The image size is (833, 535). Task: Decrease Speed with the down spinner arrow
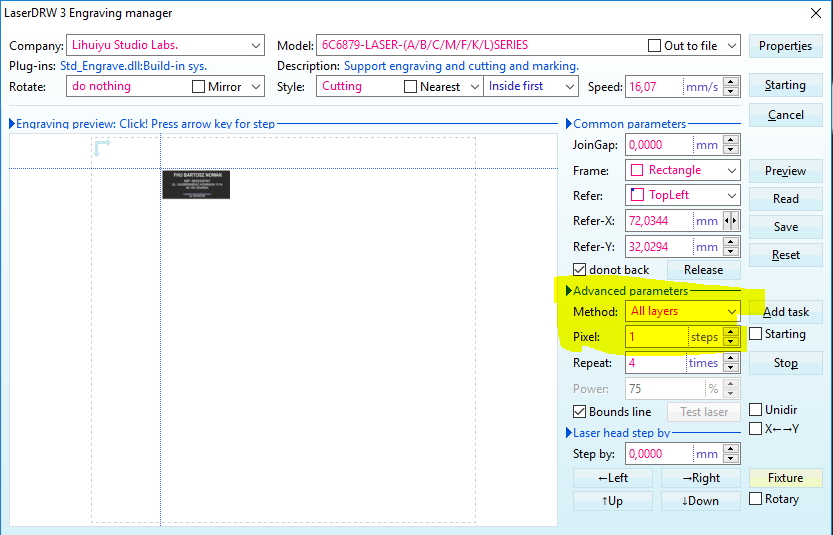click(732, 91)
